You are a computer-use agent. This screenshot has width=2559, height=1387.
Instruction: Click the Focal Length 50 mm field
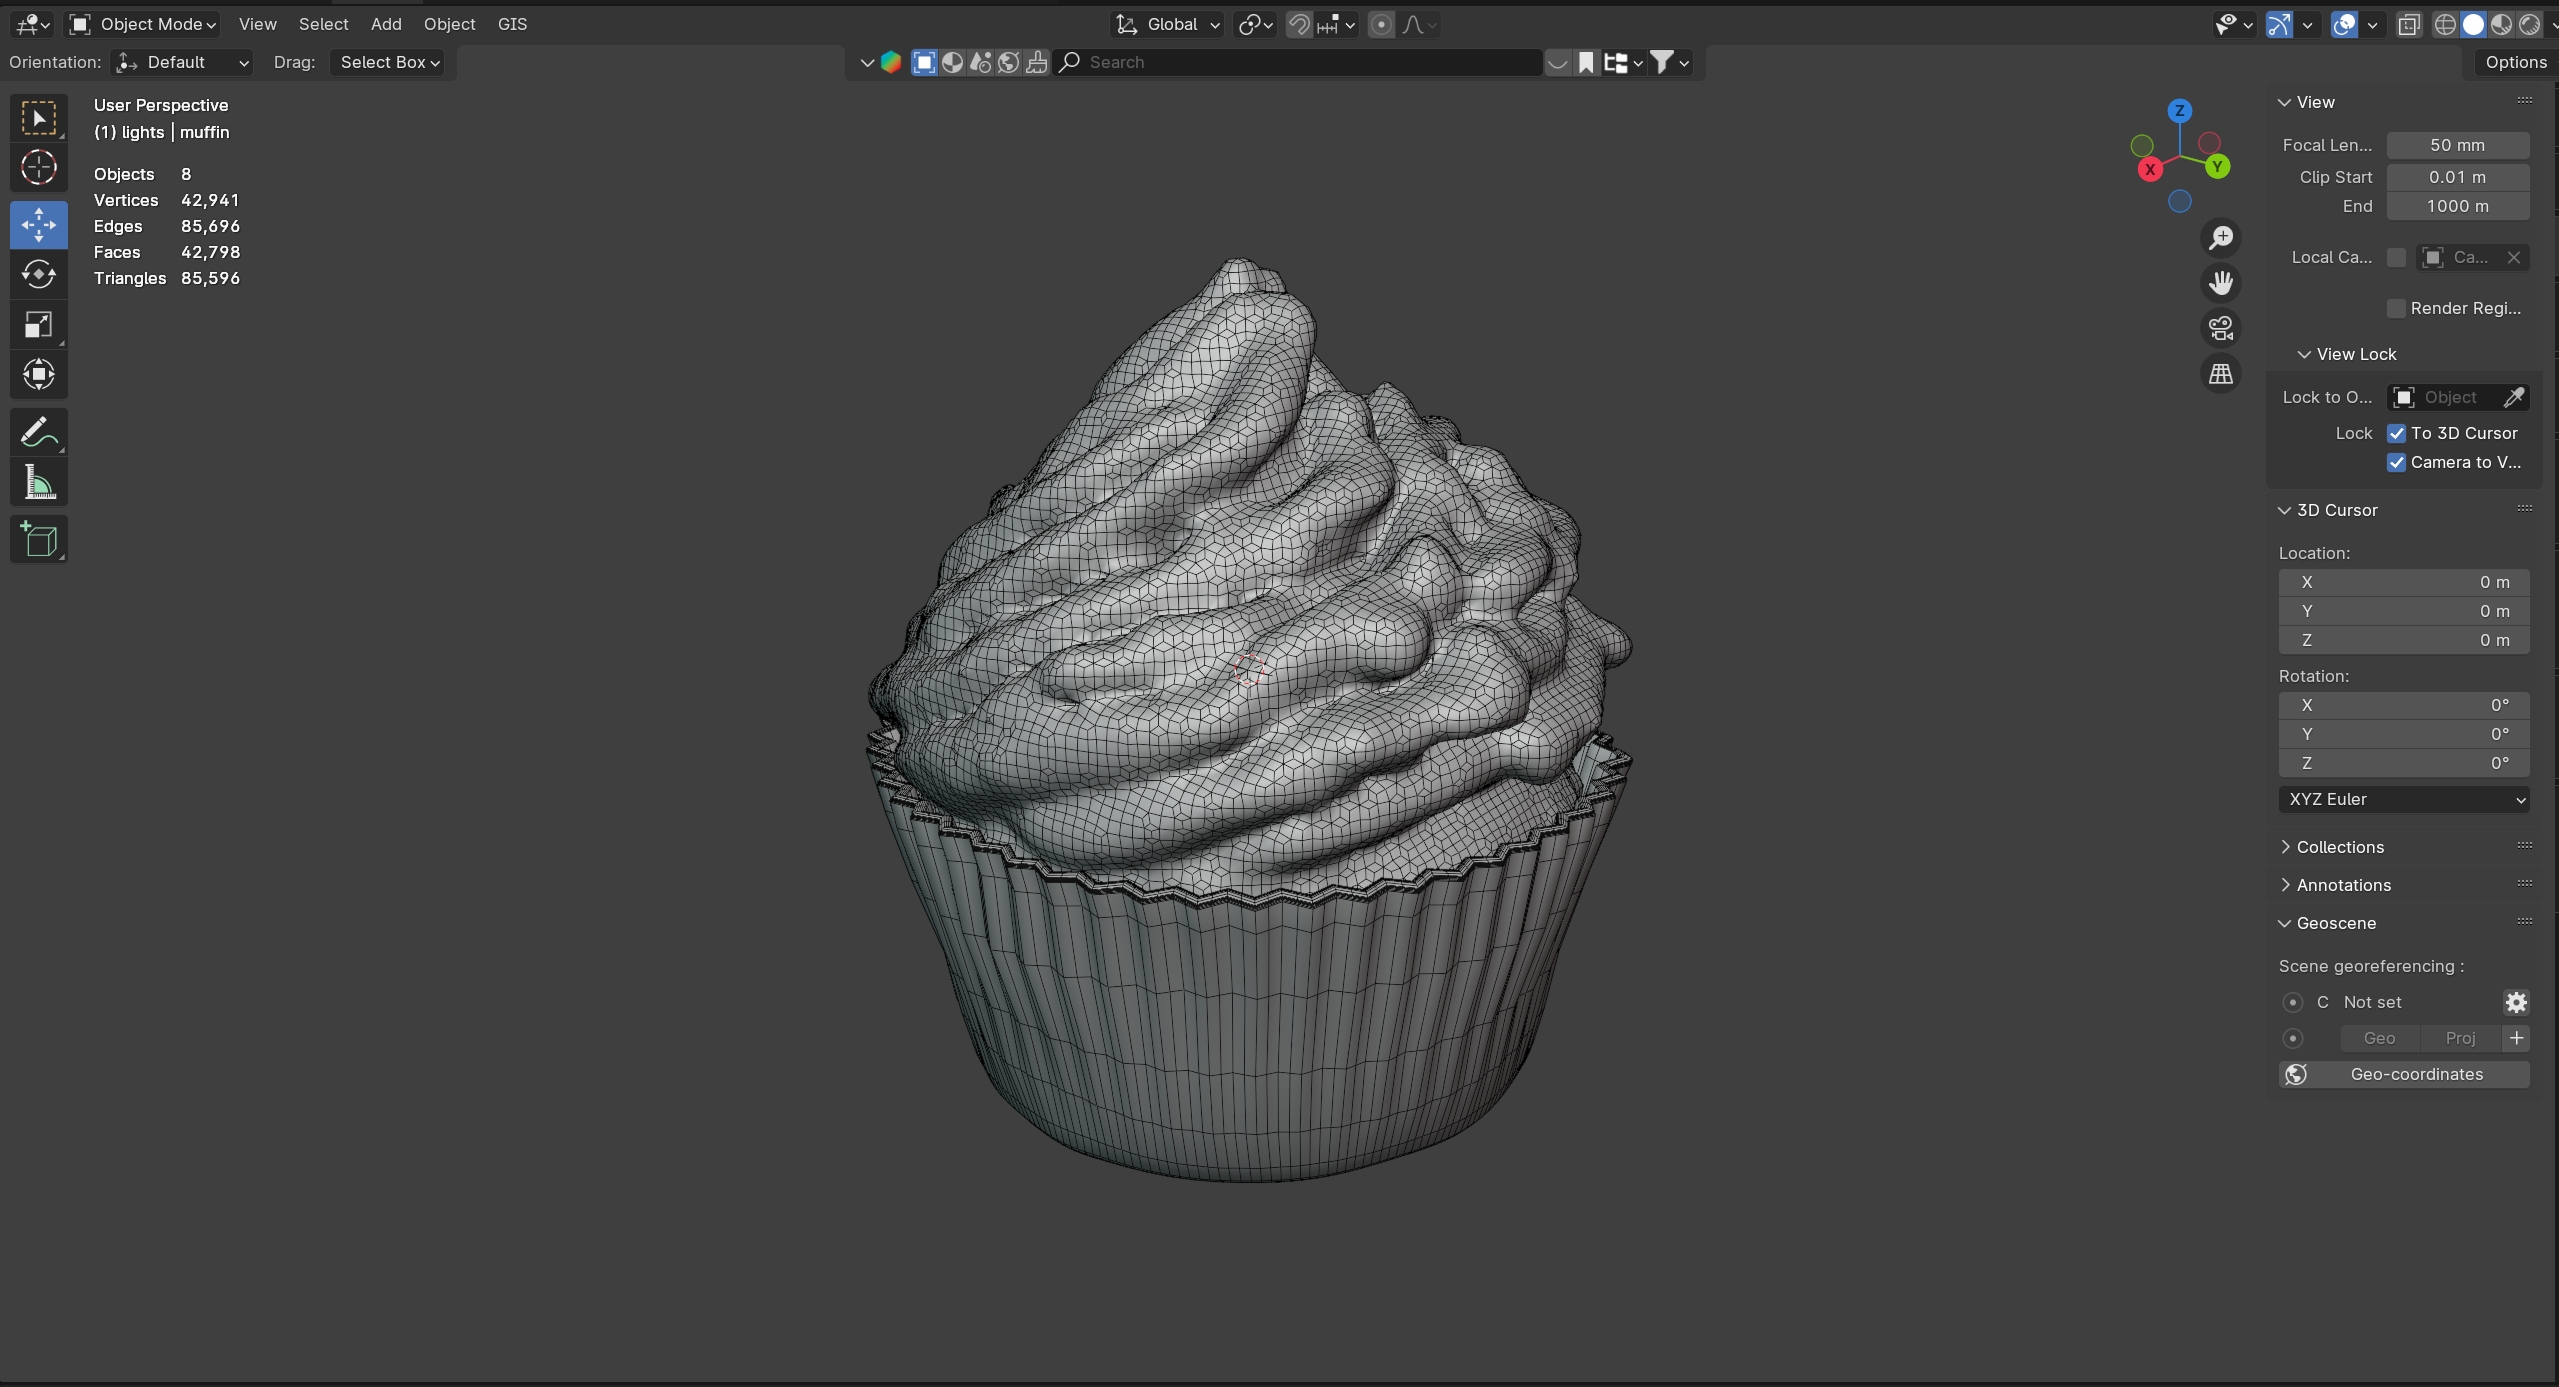point(2456,145)
